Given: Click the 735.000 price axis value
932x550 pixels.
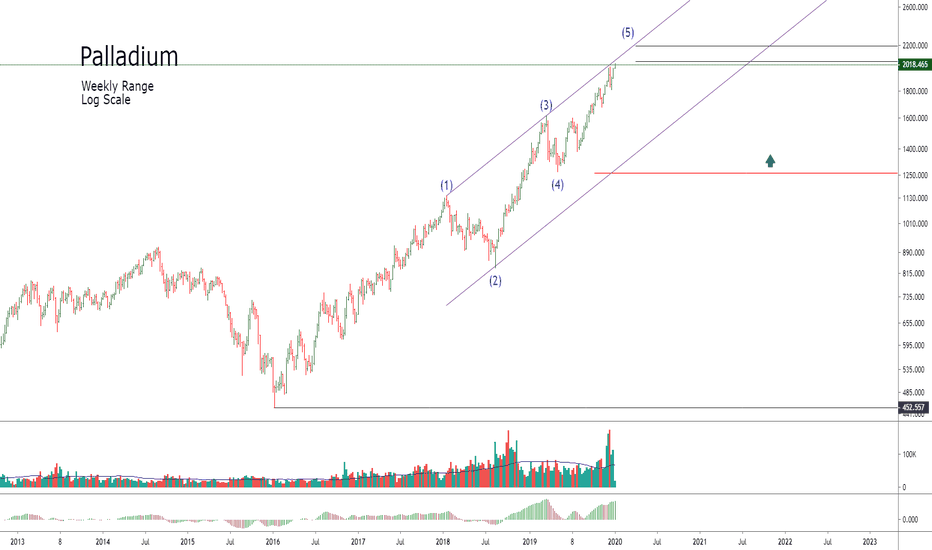Looking at the screenshot, I should click(x=915, y=297).
